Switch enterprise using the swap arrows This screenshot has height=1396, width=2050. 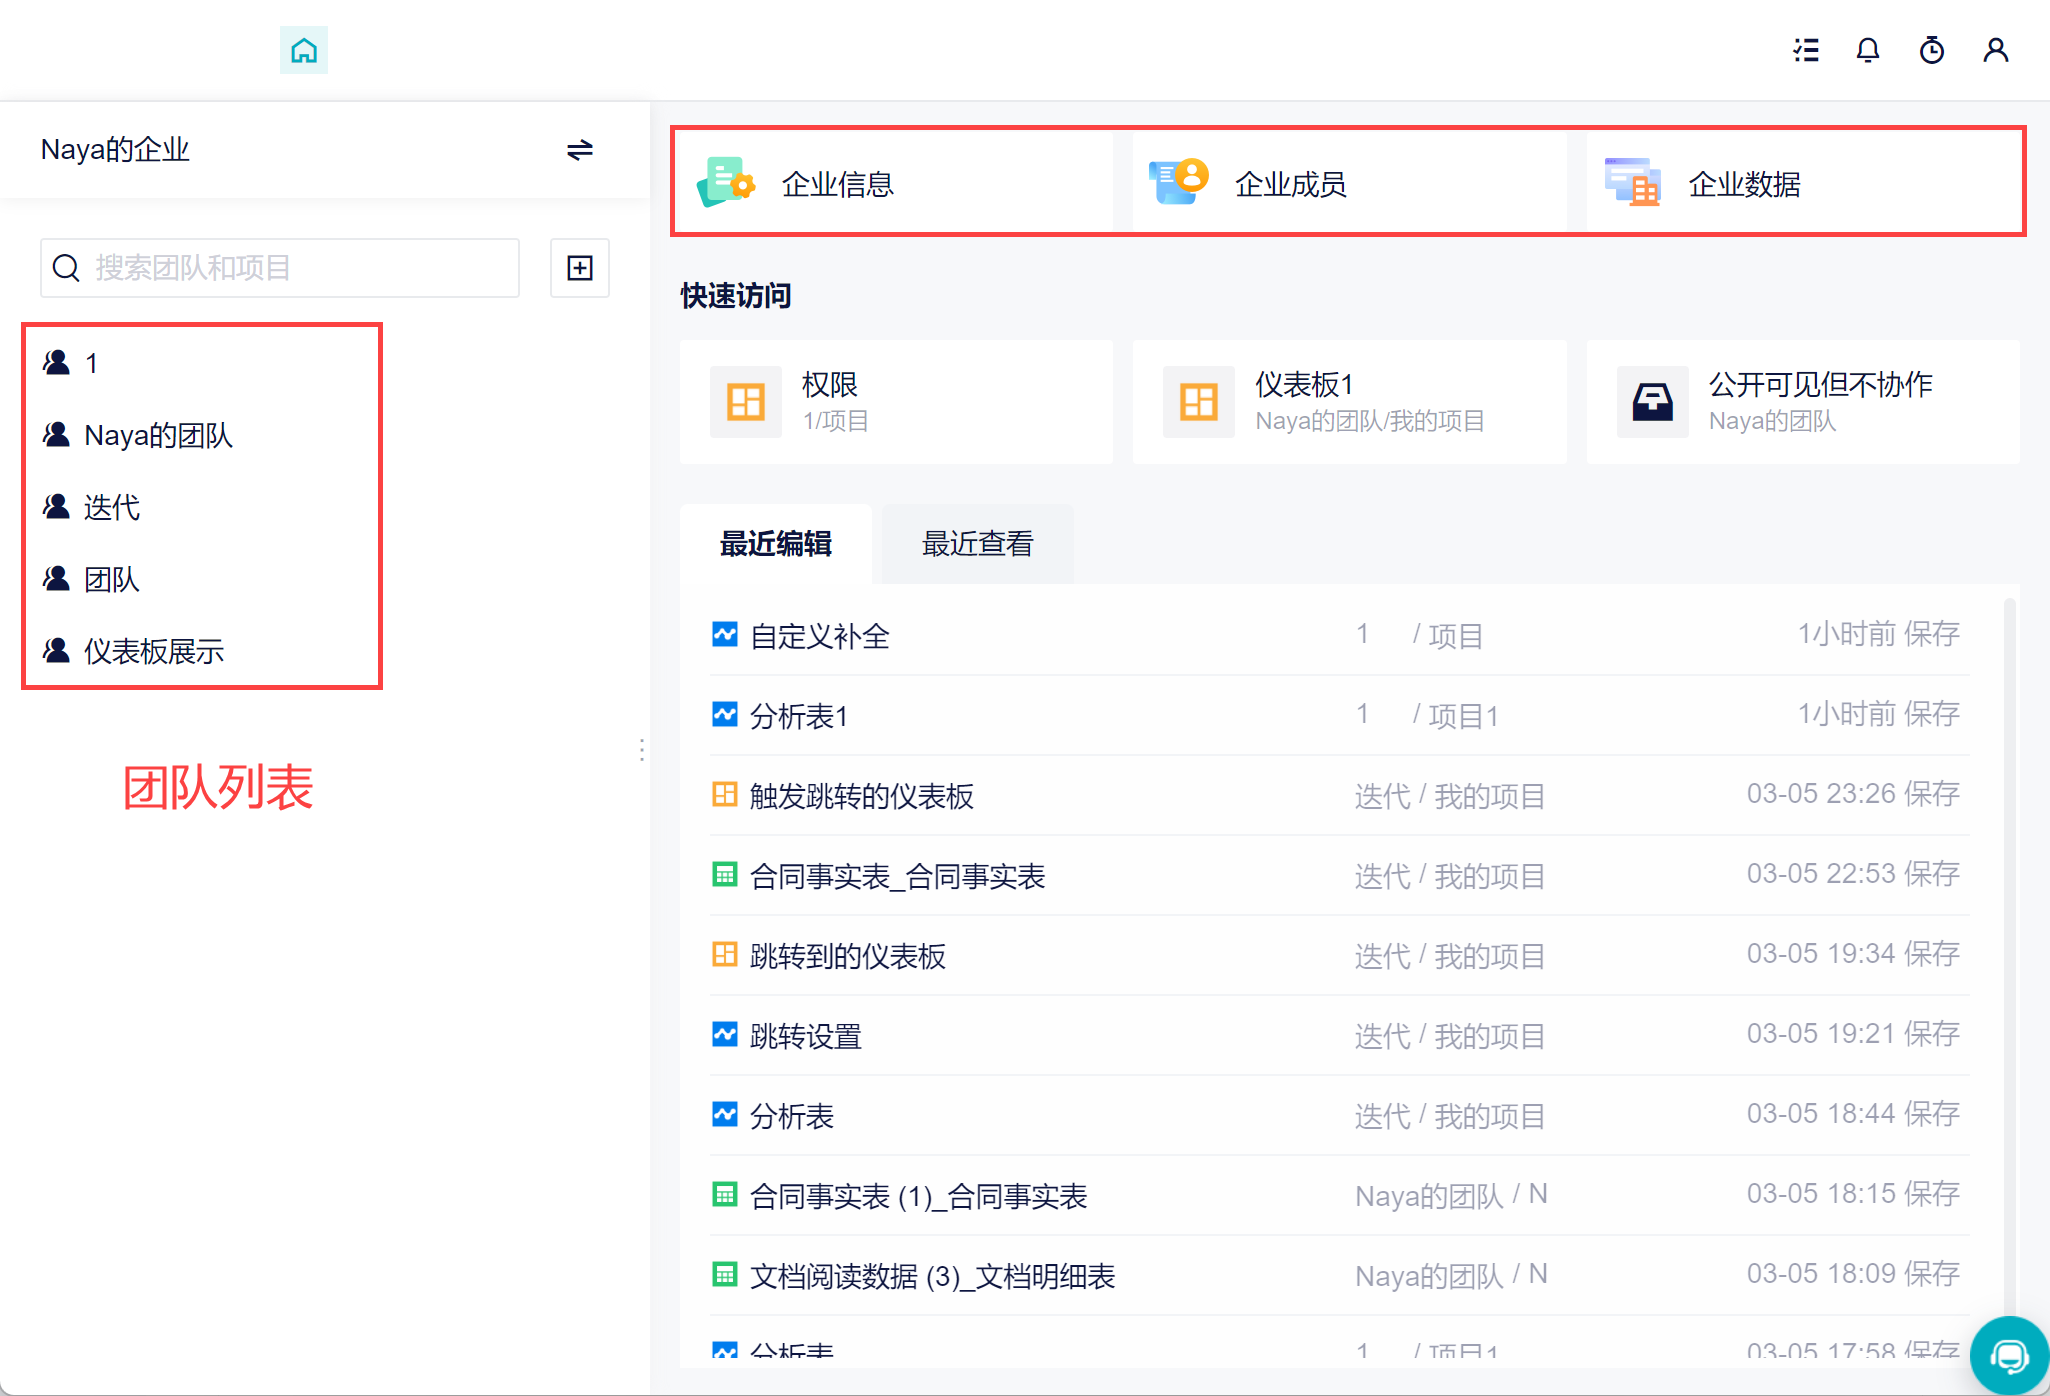580,150
